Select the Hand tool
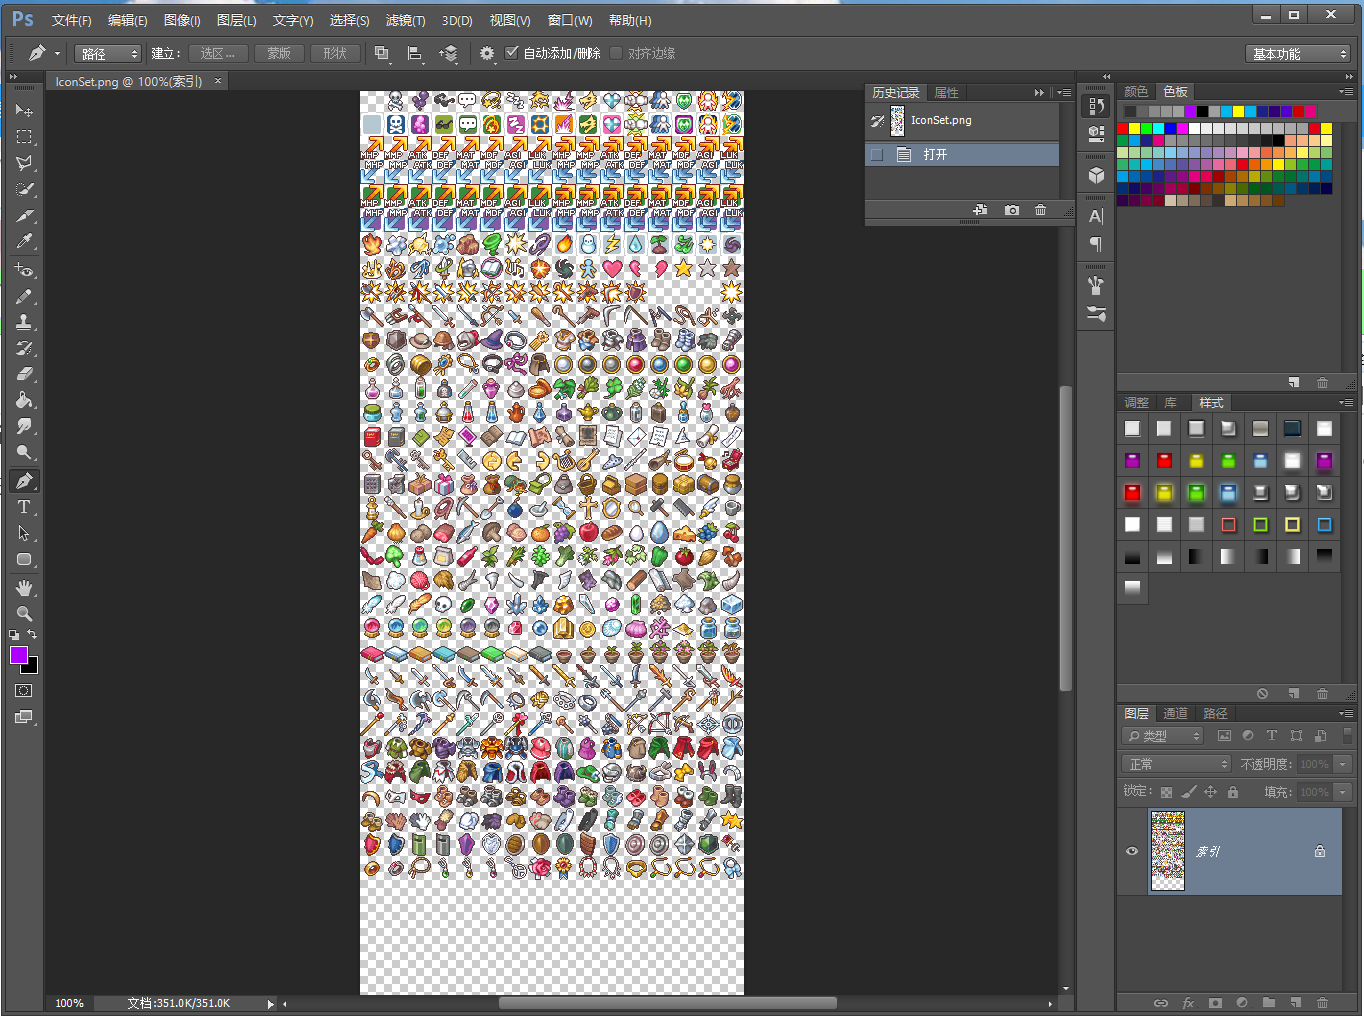Screen dimensions: 1364x1017 pyautogui.click(x=24, y=587)
